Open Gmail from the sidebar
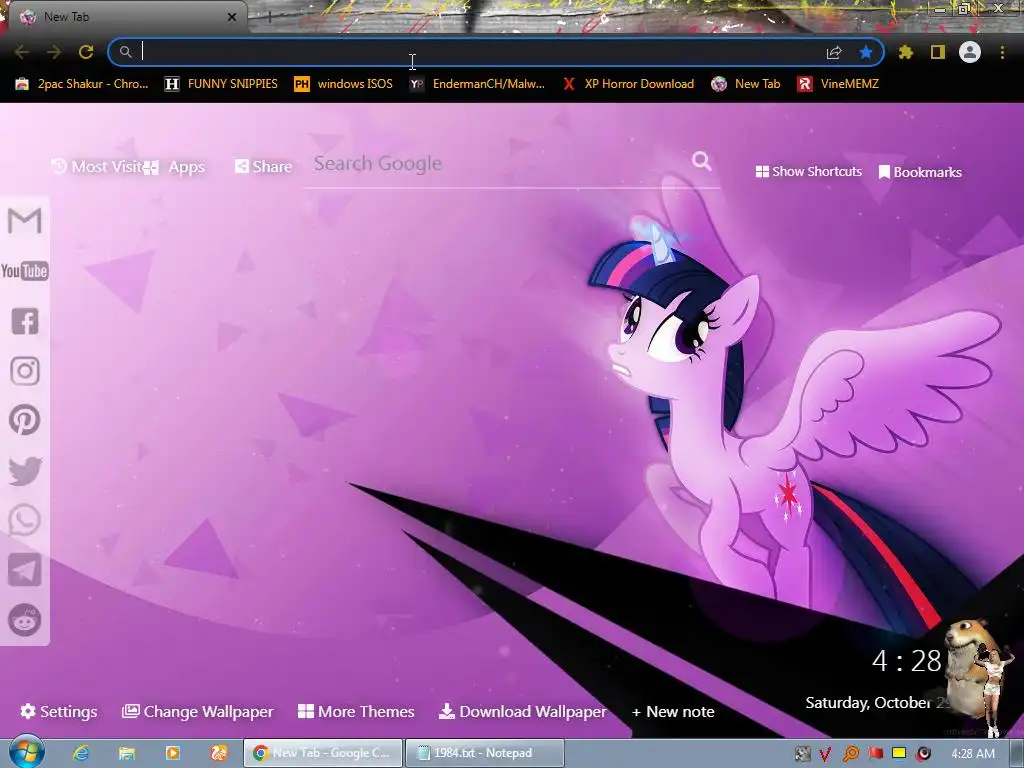 [25, 221]
